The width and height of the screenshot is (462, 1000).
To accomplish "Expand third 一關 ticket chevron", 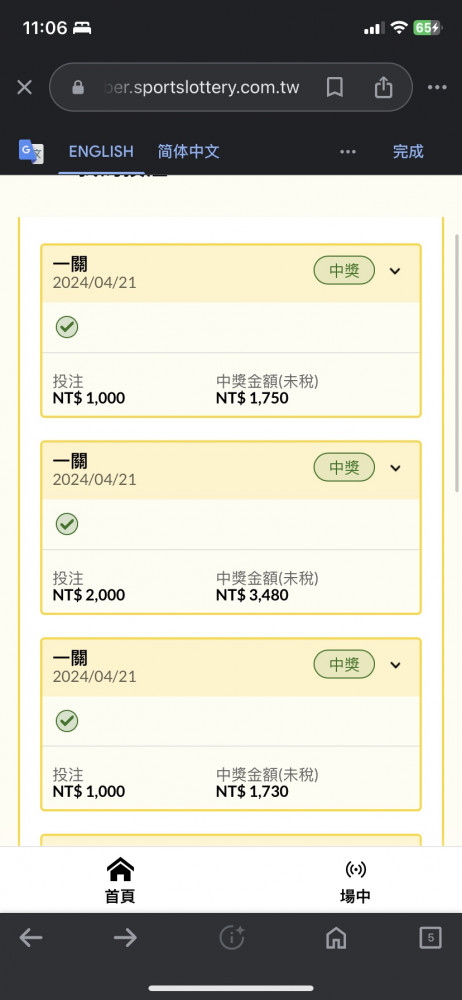I will pos(395,665).
